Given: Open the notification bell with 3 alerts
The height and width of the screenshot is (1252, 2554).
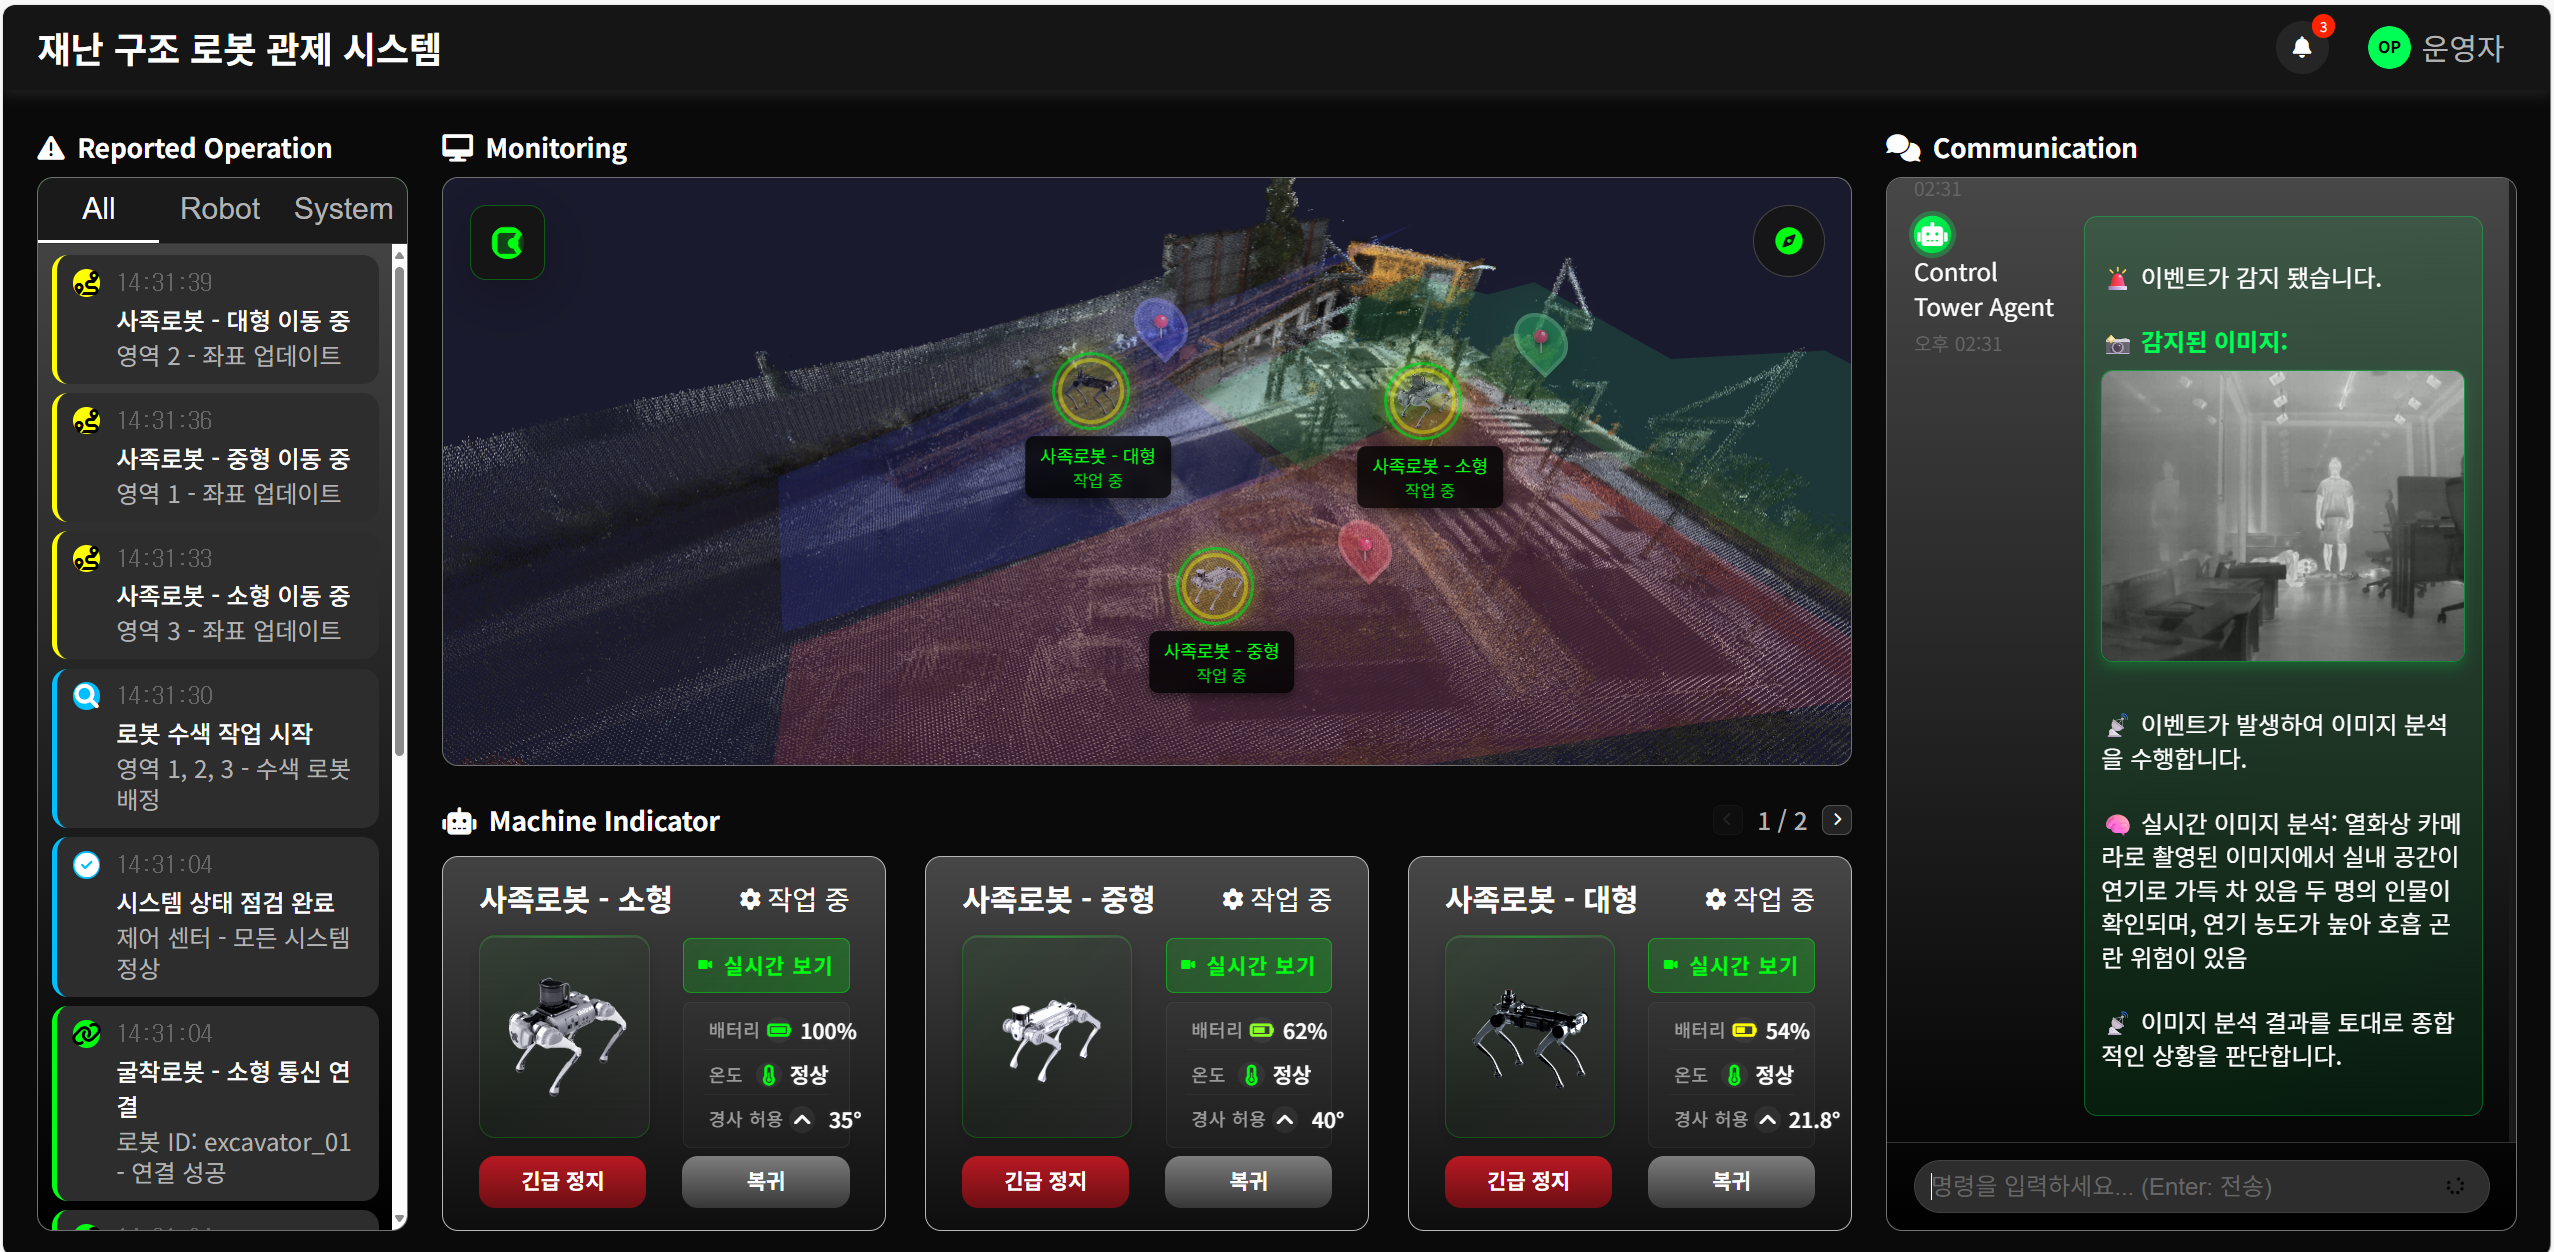Looking at the screenshot, I should coord(2301,47).
